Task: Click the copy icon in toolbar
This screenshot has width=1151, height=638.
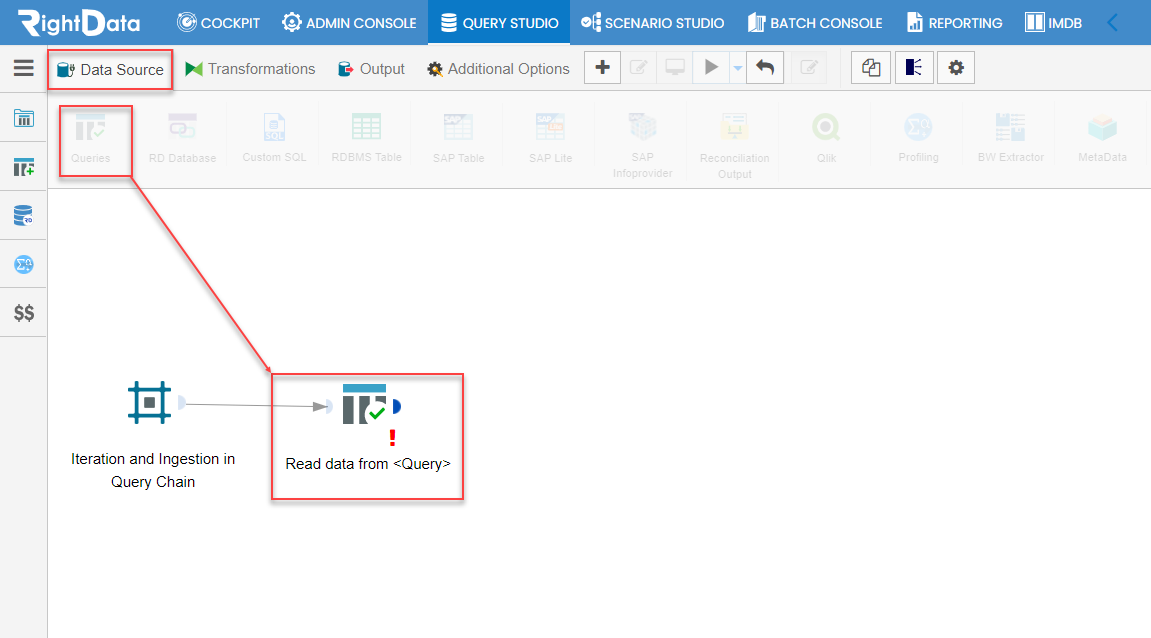Action: click(x=871, y=68)
